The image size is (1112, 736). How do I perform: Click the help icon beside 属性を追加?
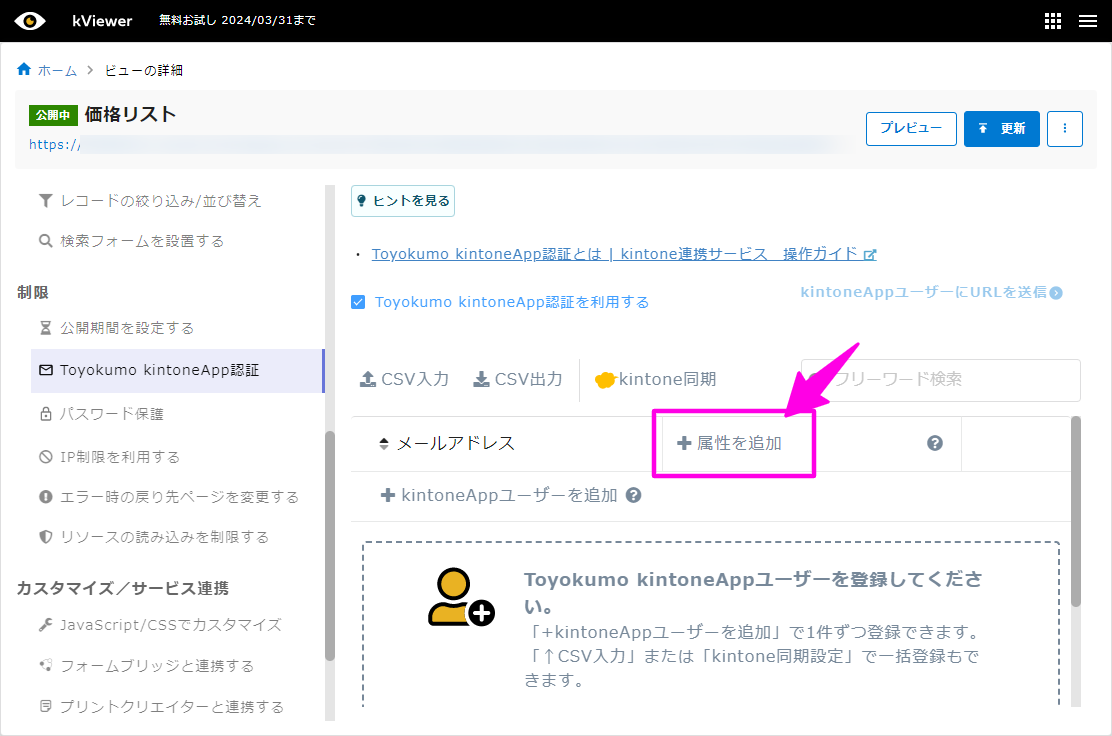[x=935, y=442]
